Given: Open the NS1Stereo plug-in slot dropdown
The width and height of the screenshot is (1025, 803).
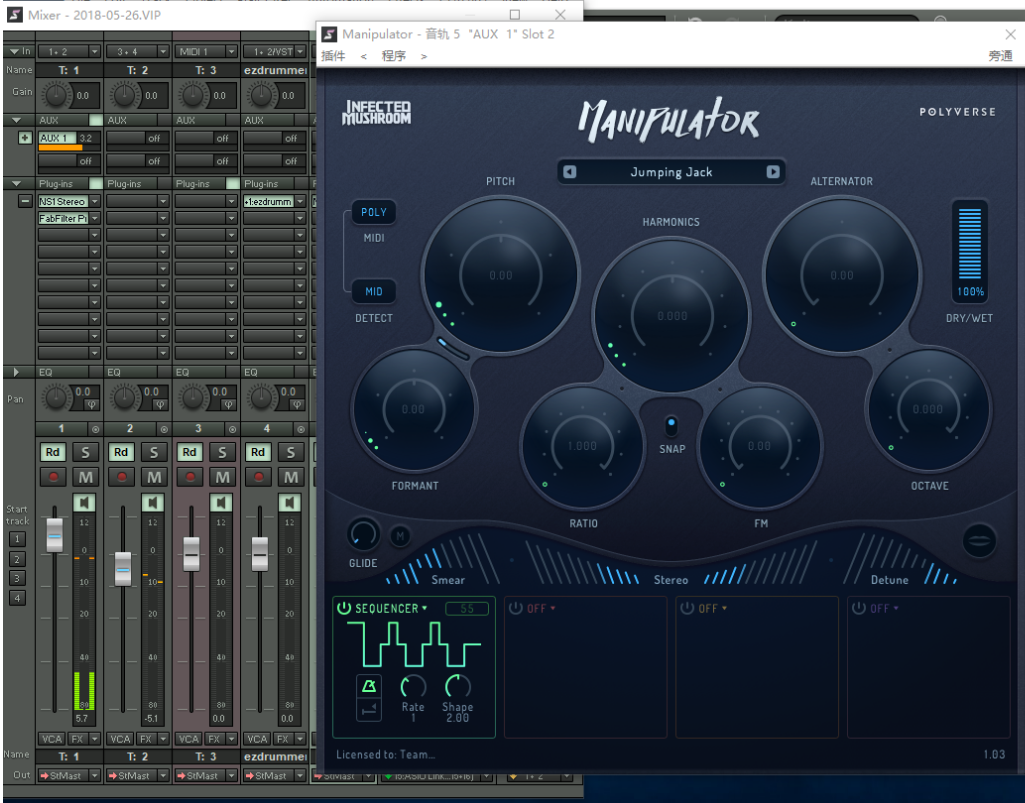Looking at the screenshot, I should point(95,201).
